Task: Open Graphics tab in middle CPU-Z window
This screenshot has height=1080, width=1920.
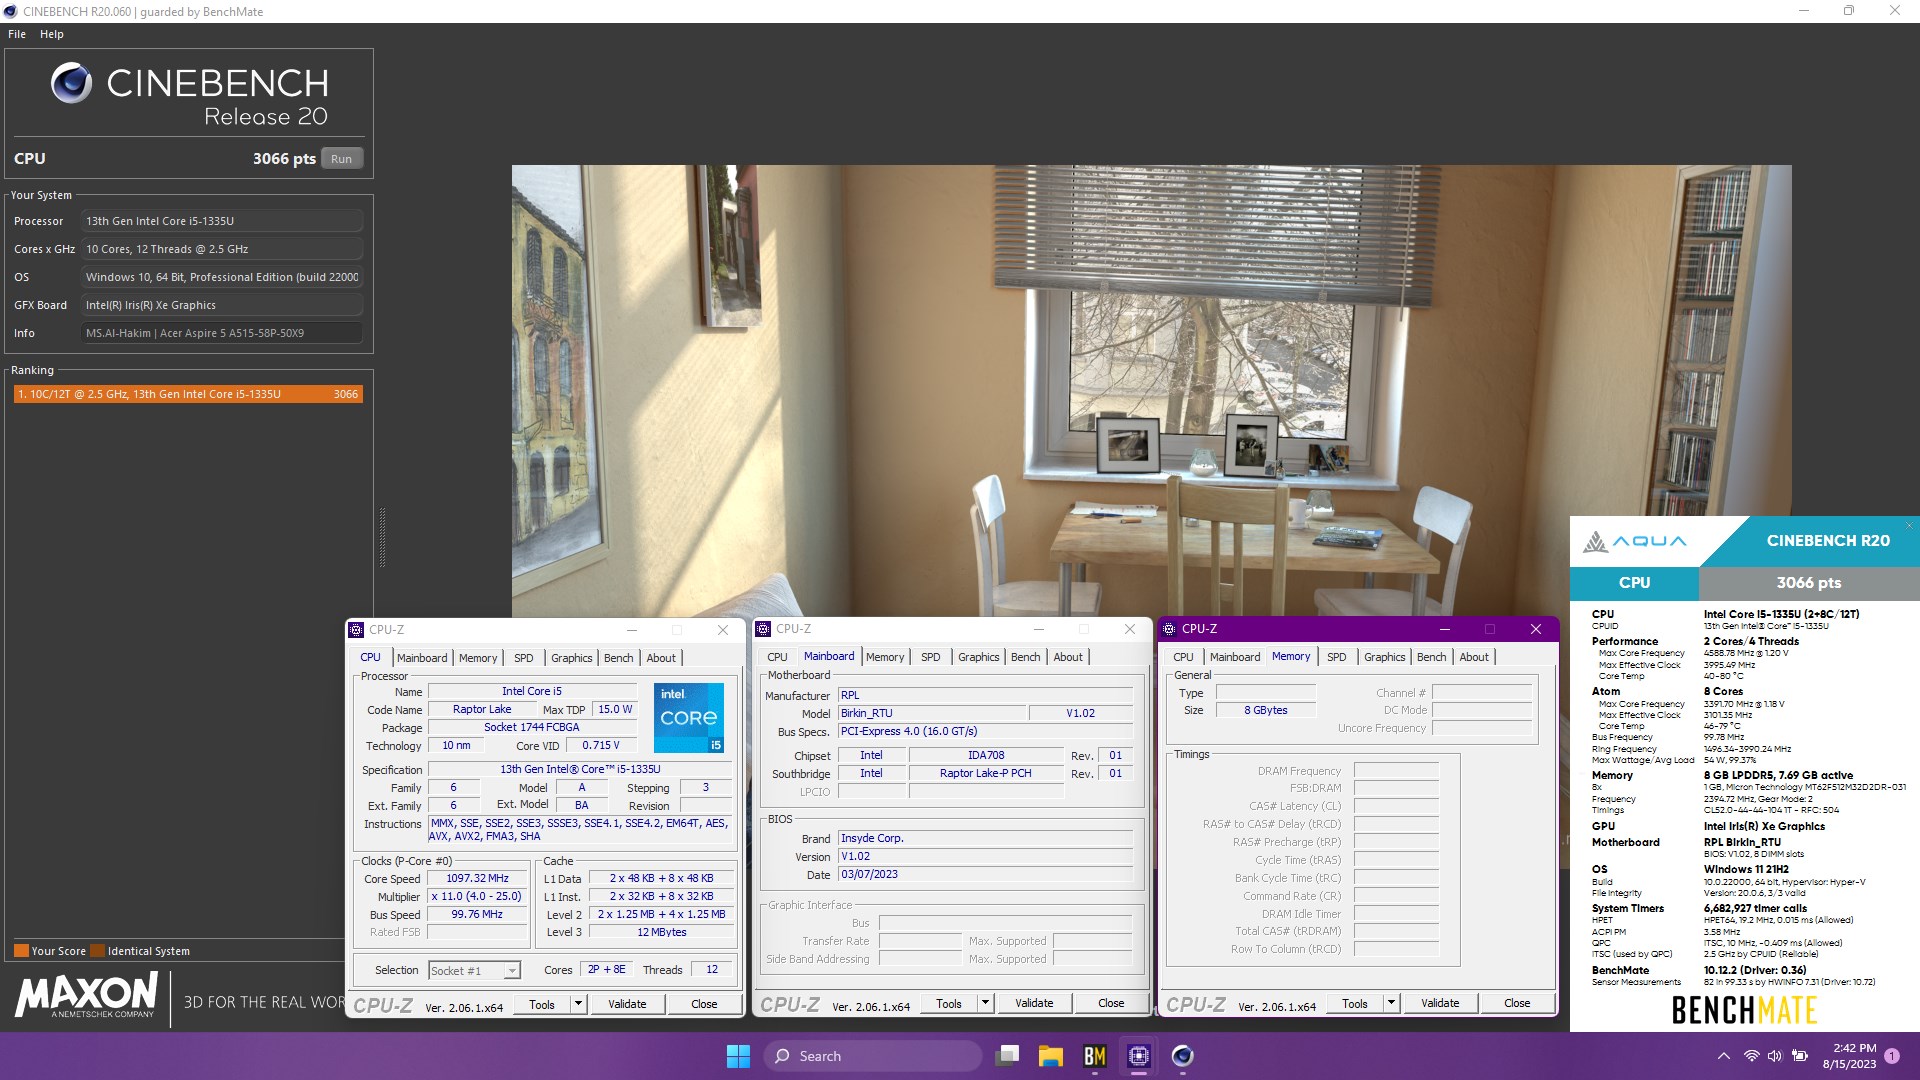Action: click(x=979, y=657)
